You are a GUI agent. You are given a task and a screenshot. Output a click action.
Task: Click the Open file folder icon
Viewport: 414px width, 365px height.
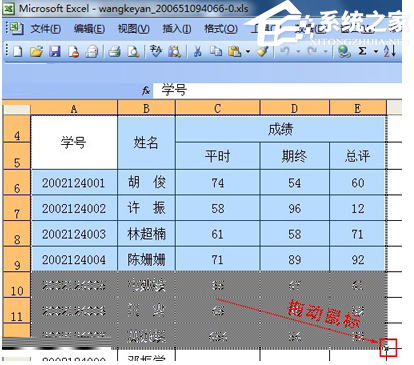pos(36,52)
